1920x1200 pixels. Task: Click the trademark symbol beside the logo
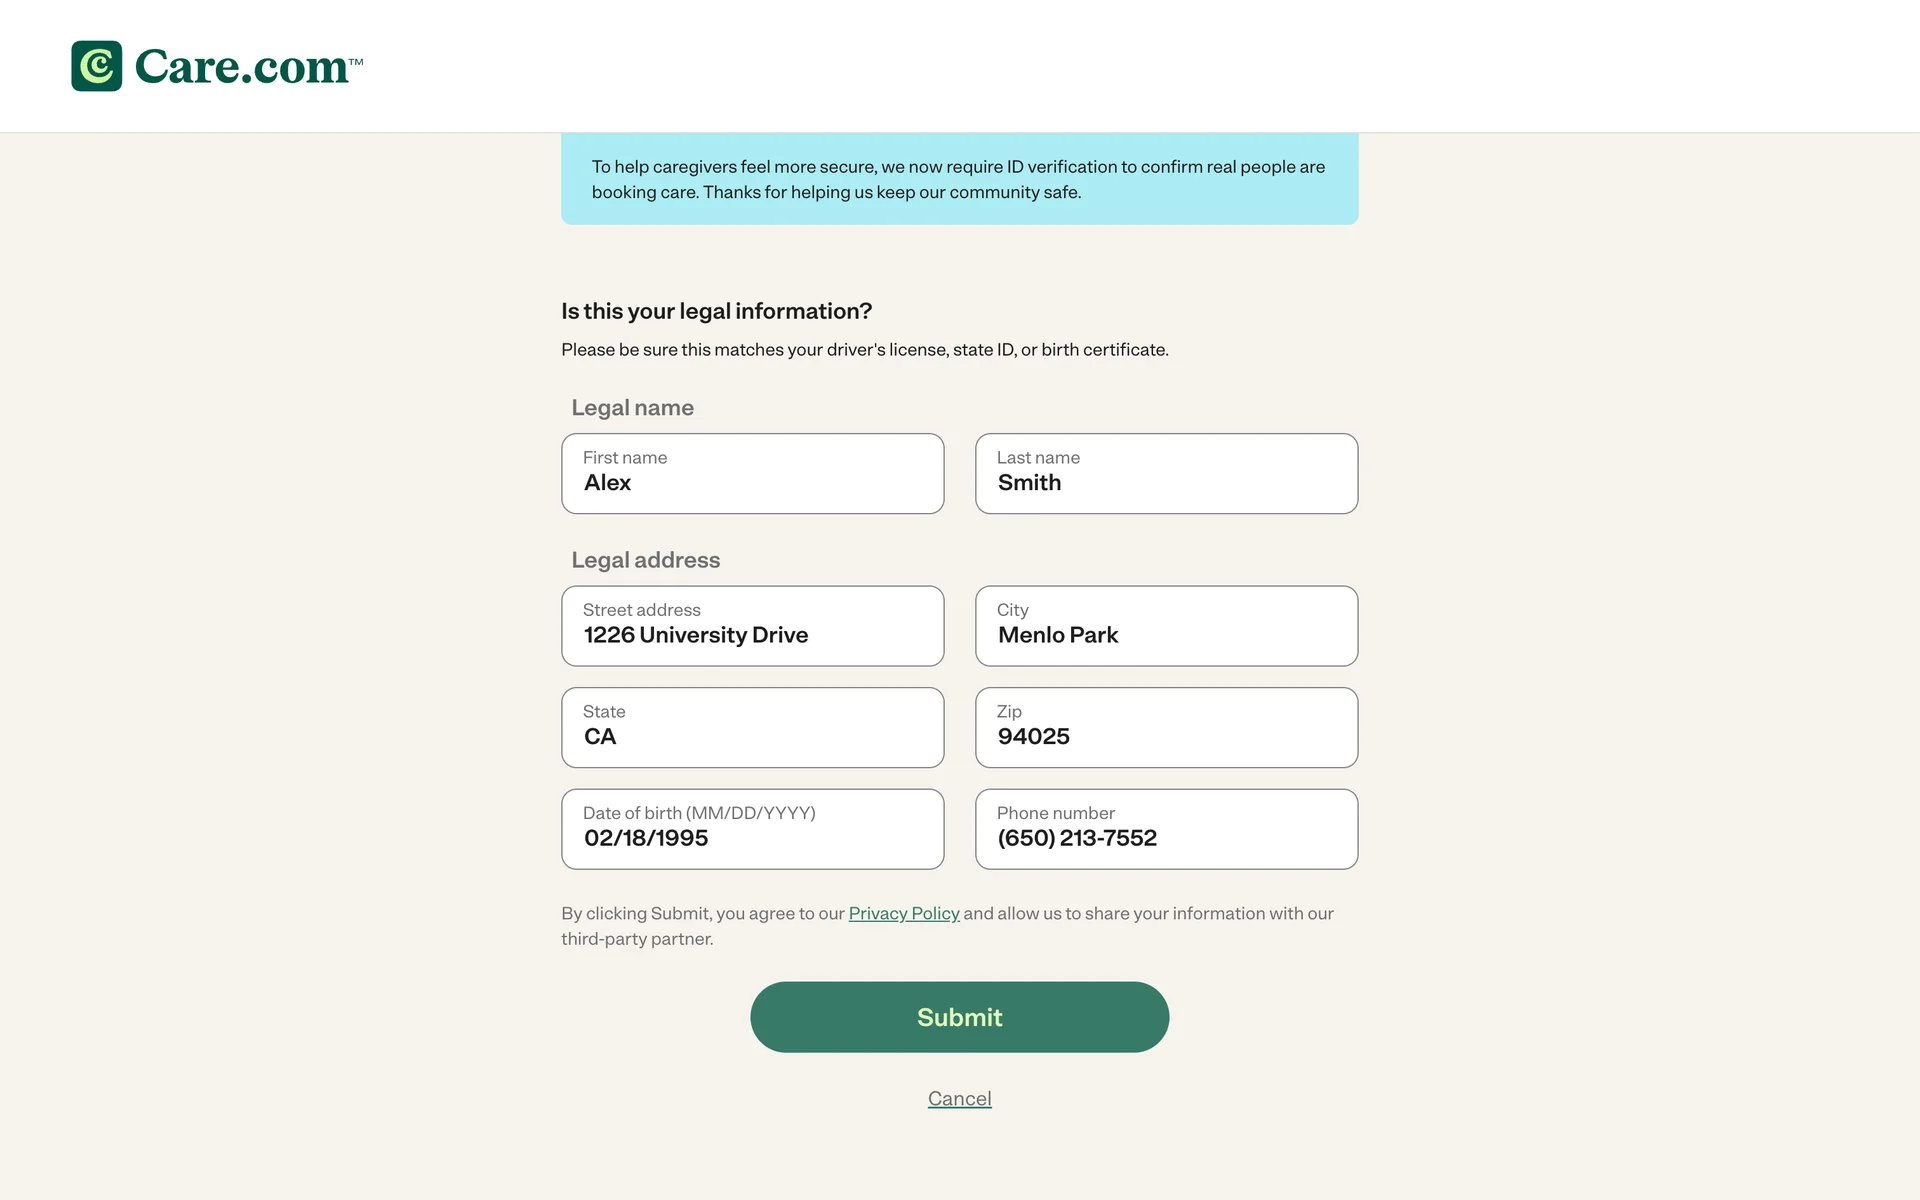point(356,62)
